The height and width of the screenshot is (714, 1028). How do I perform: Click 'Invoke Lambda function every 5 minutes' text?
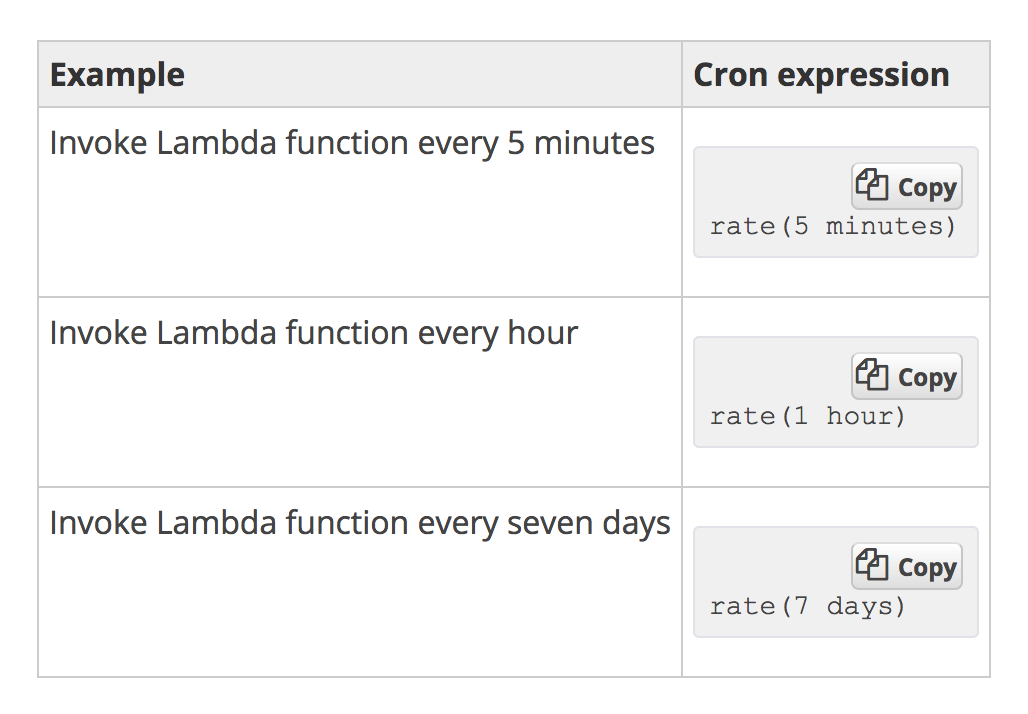(x=352, y=143)
